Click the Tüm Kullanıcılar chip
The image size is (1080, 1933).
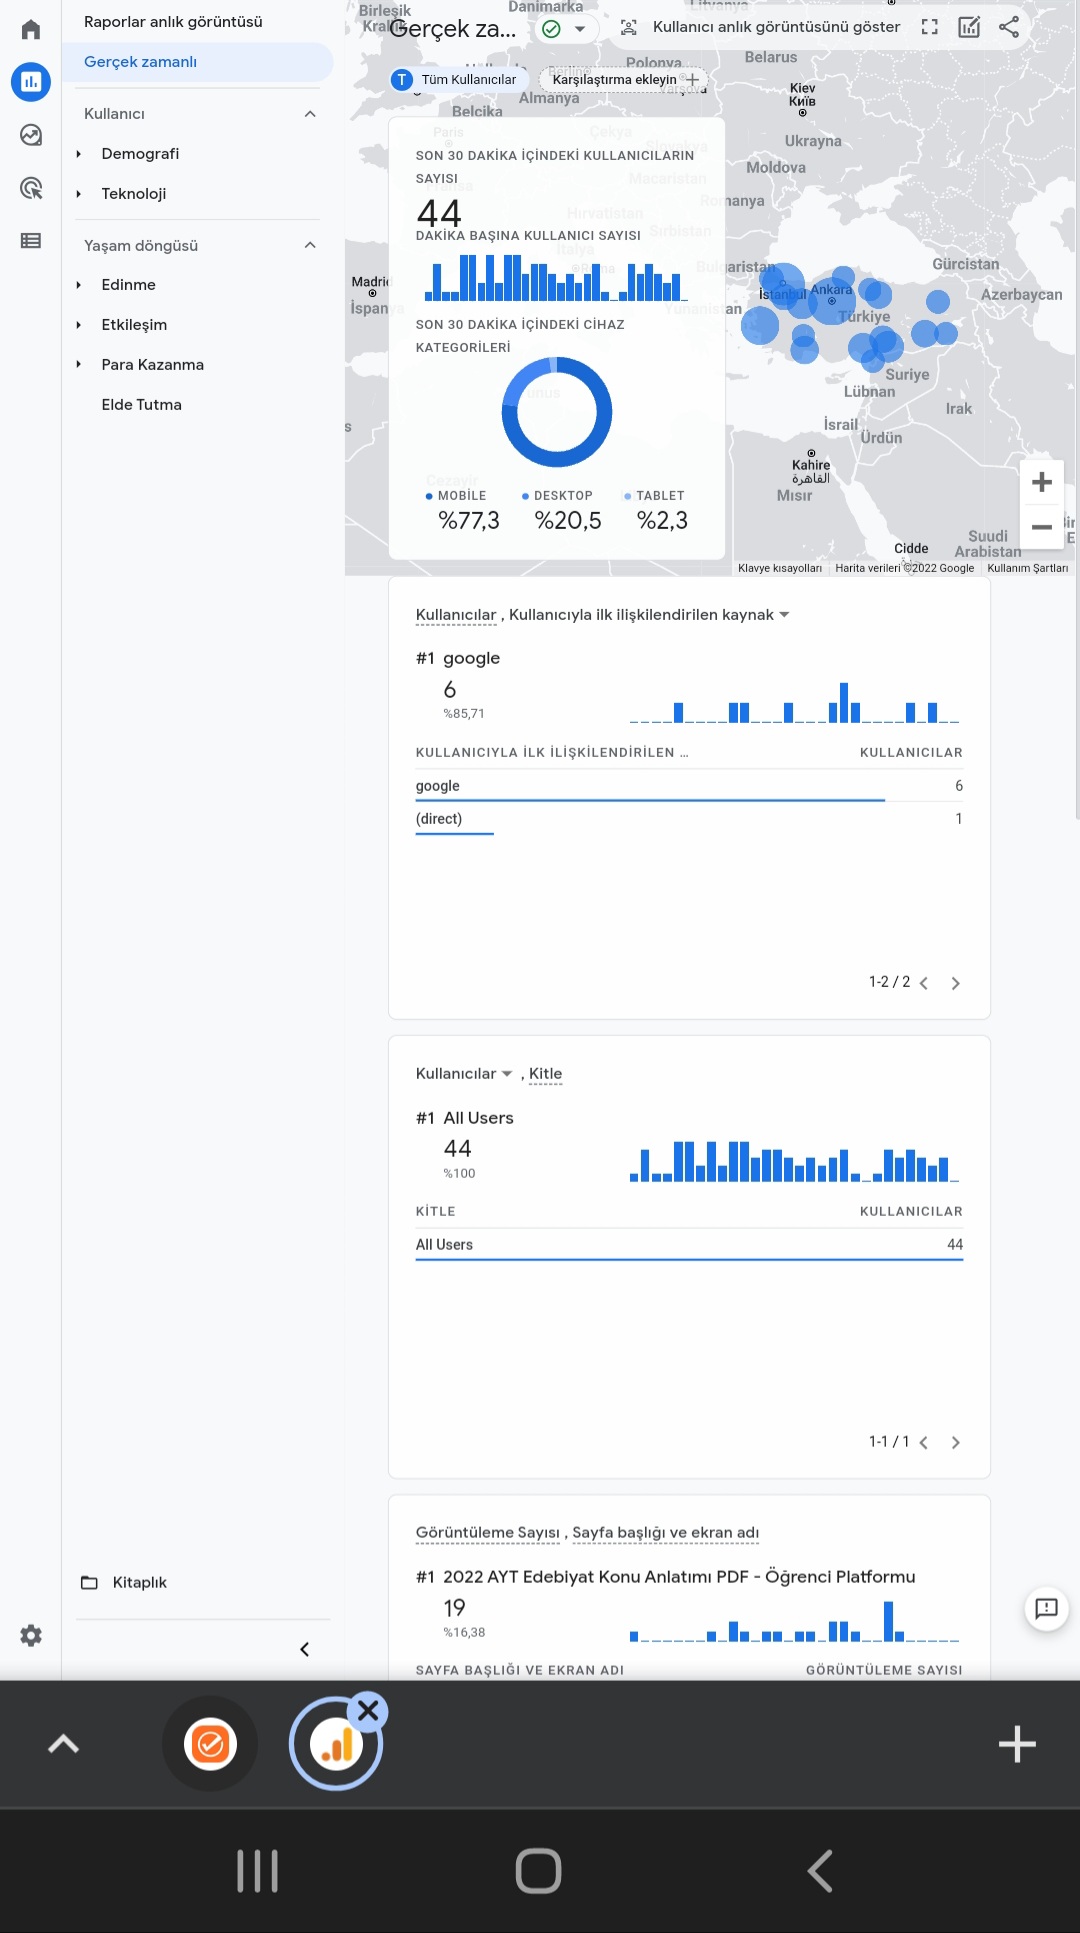457,80
